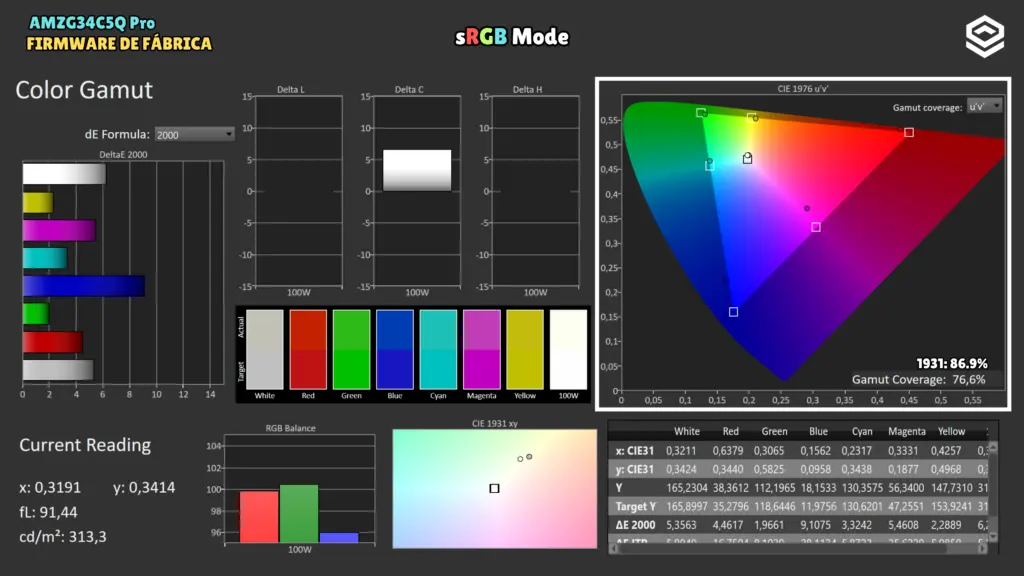1024x576 pixels.
Task: Click the 'fL: 91,44' reading
Action: coord(48,513)
